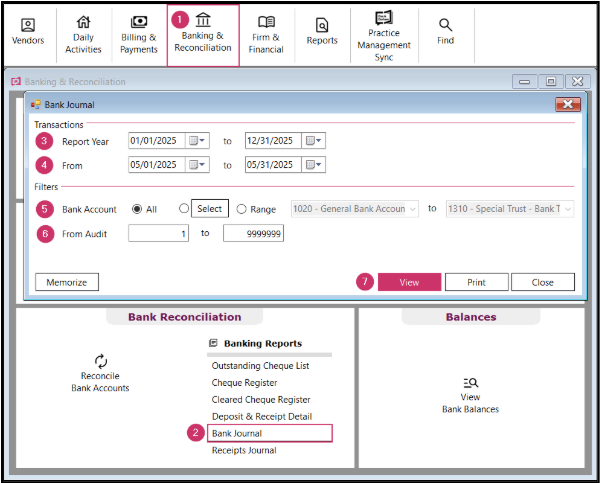This screenshot has height=483, width=600.
Task: Open From start date 05/01/2025 calendar dropdown
Action: click(x=197, y=165)
